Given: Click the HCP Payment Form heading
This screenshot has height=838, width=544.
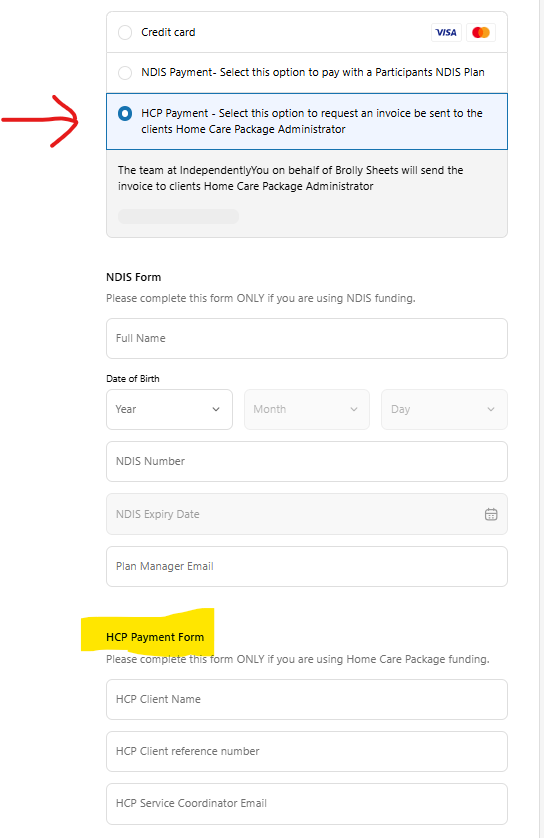Looking at the screenshot, I should [x=155, y=637].
